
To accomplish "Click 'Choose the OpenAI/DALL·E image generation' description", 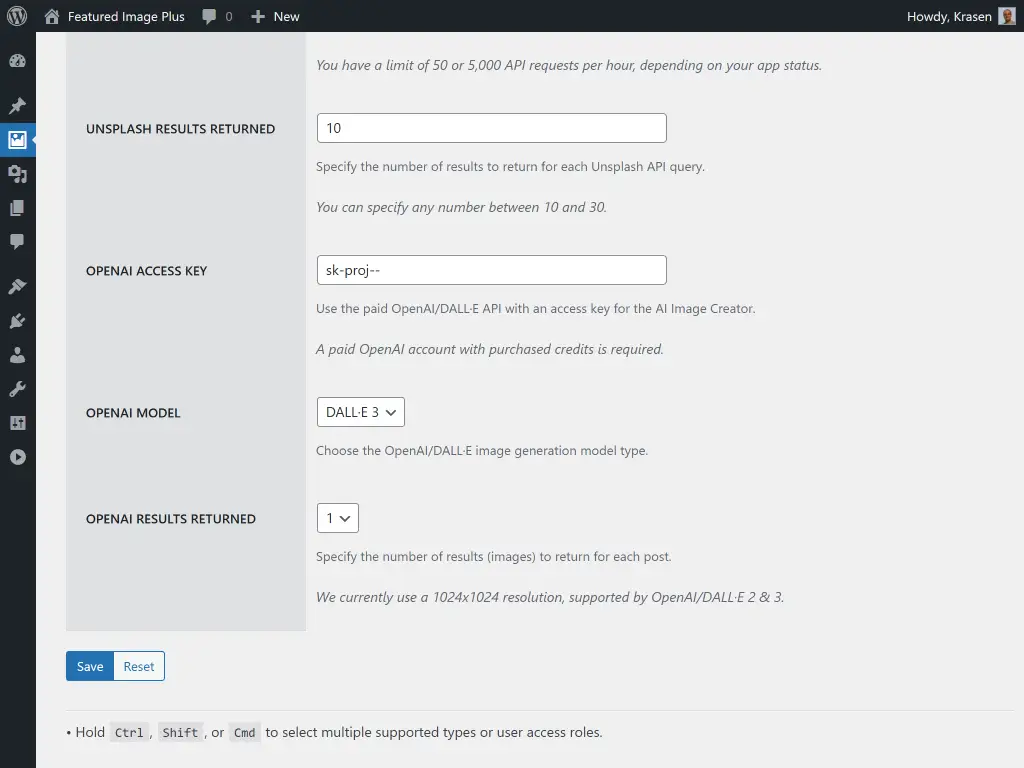I will tap(482, 451).
